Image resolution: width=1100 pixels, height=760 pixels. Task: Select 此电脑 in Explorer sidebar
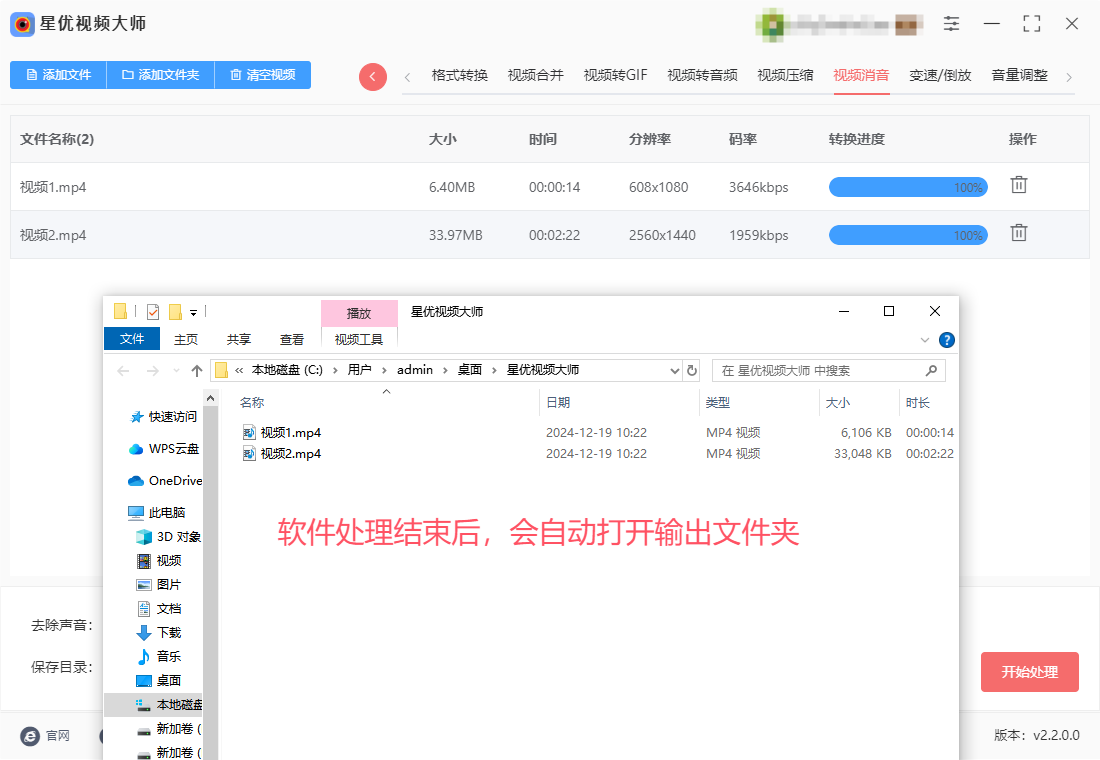click(157, 513)
